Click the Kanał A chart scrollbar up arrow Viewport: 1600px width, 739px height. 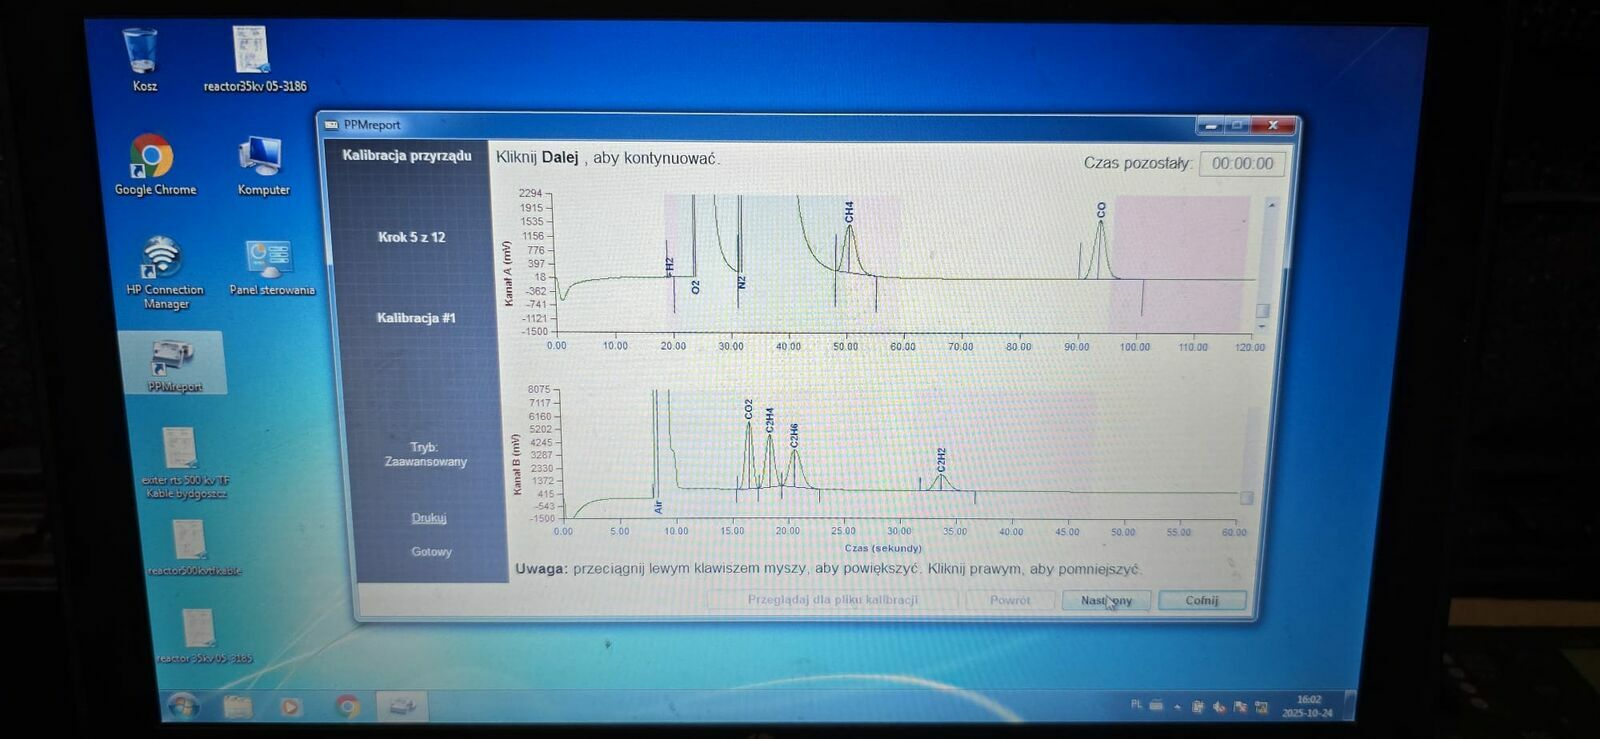1271,205
